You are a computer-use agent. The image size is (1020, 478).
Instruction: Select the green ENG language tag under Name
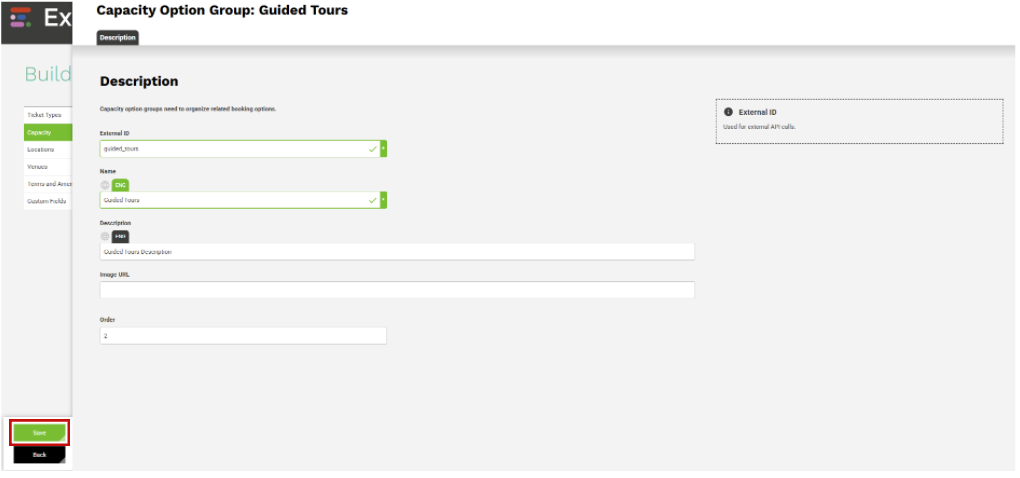120,185
